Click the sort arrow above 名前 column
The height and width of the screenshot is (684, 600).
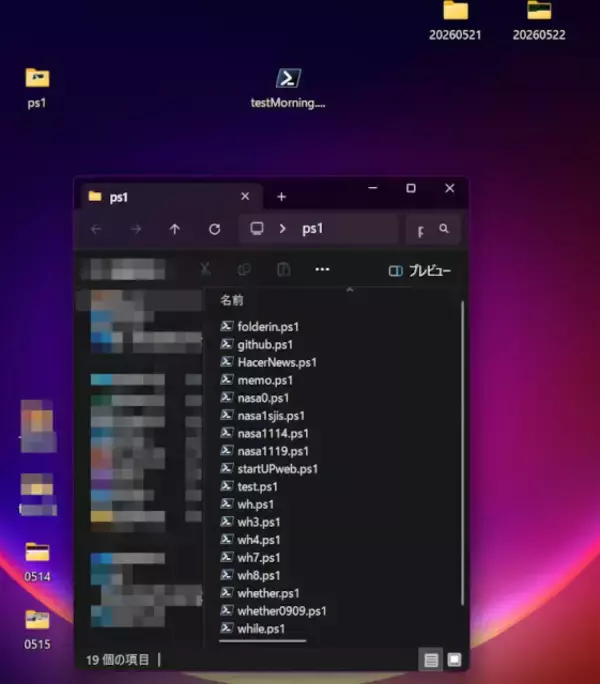coord(350,289)
